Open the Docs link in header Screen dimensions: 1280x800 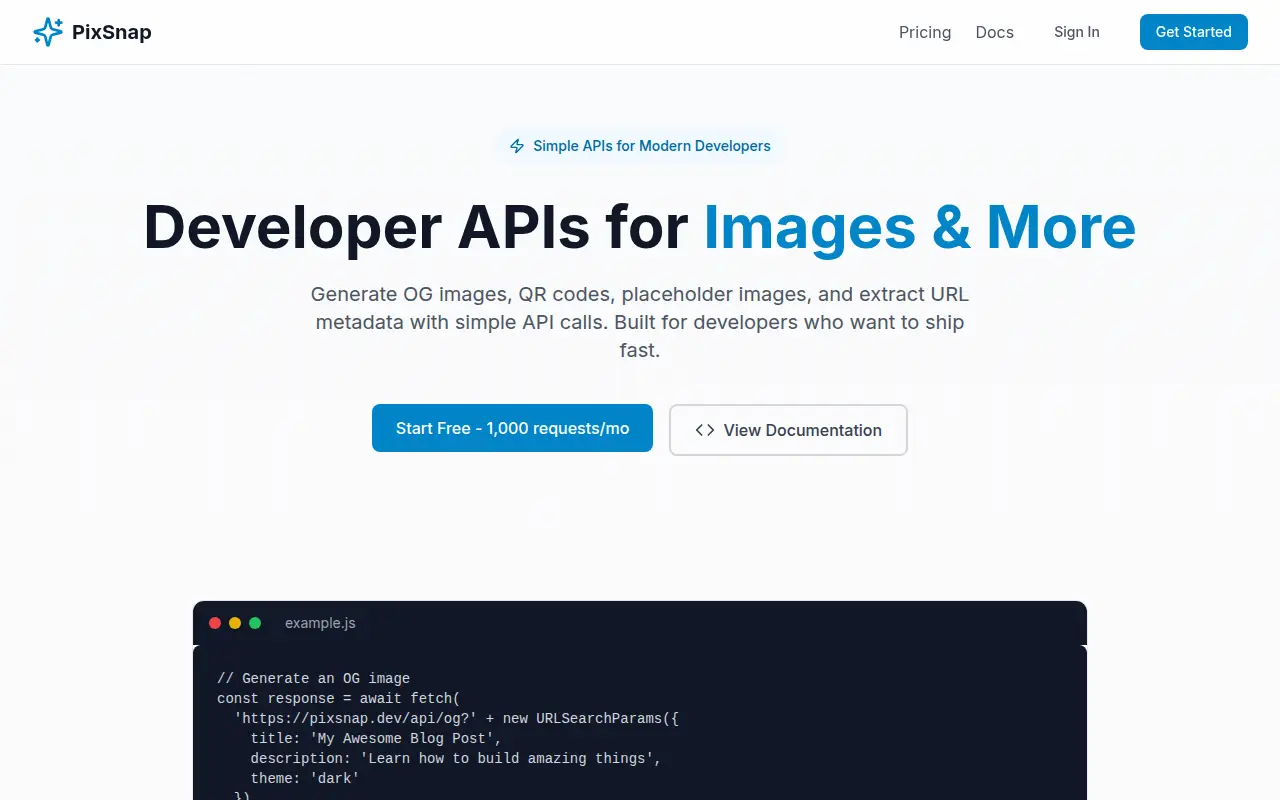(995, 32)
